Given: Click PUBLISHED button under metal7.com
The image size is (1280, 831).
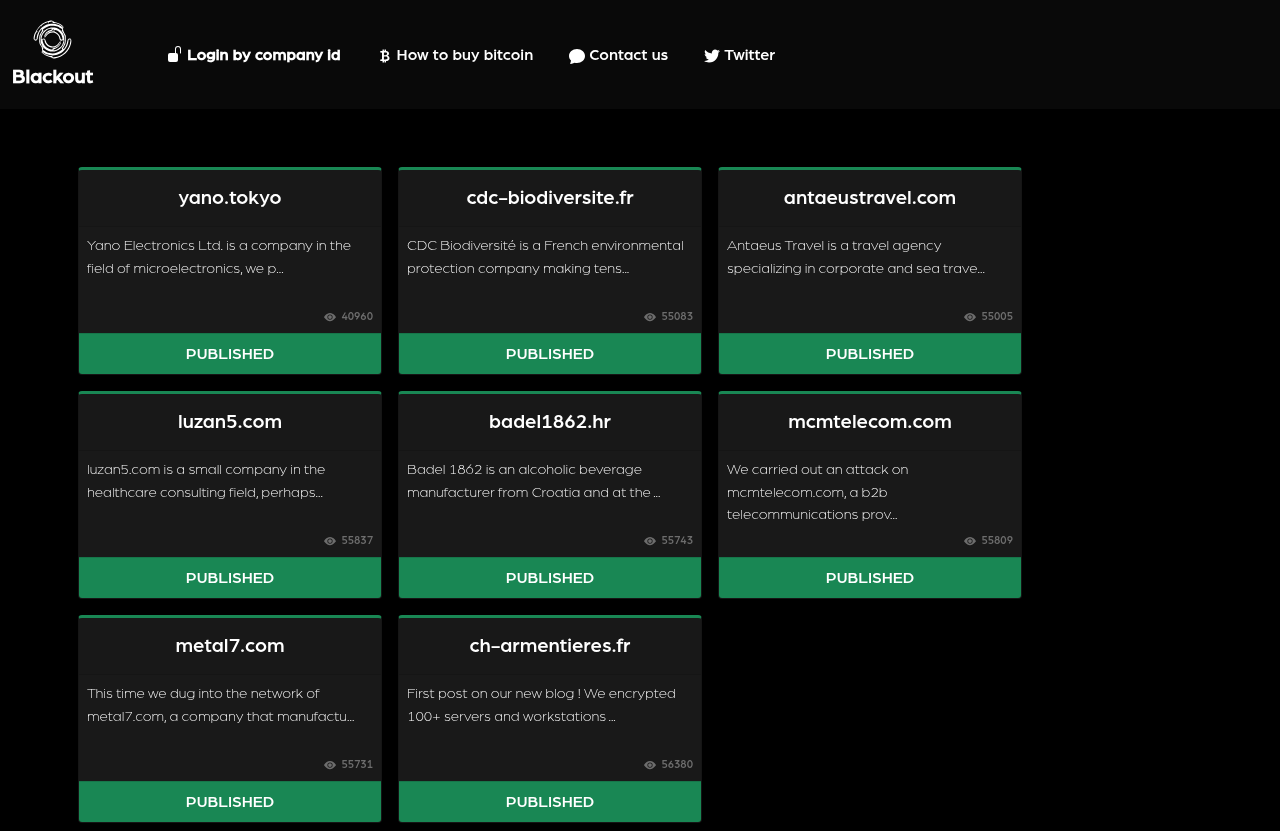Looking at the screenshot, I should [230, 802].
